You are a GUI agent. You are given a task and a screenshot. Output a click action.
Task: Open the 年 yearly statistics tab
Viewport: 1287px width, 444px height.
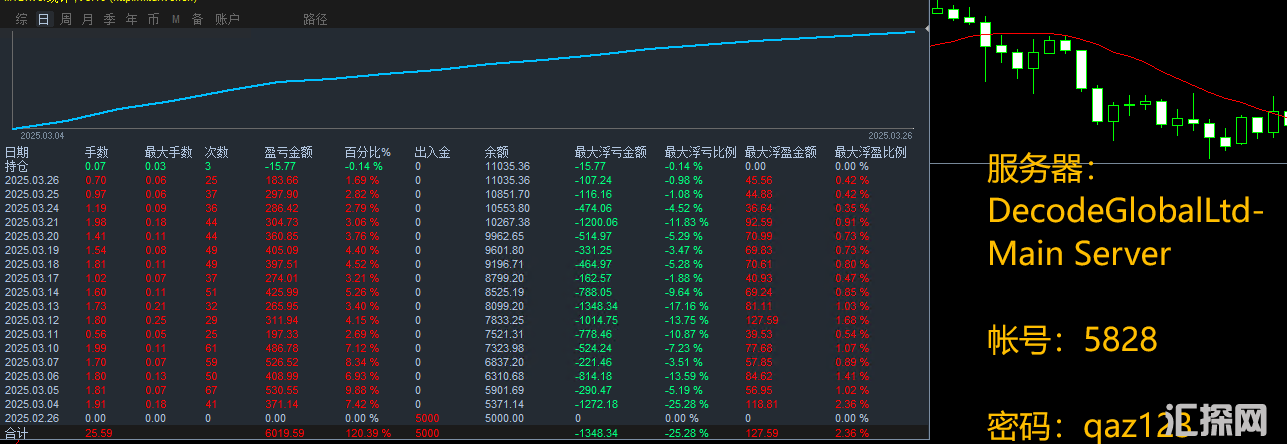point(131,19)
